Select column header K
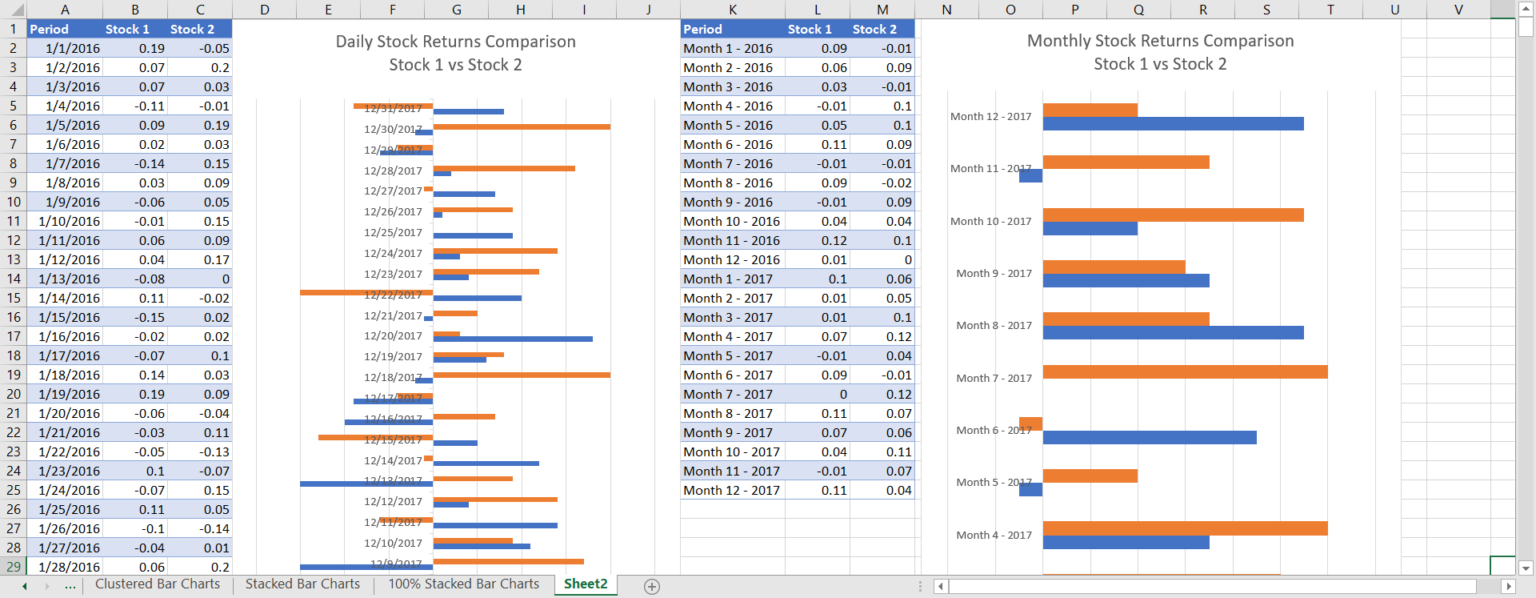Image resolution: width=1536 pixels, height=598 pixels. (x=732, y=9)
